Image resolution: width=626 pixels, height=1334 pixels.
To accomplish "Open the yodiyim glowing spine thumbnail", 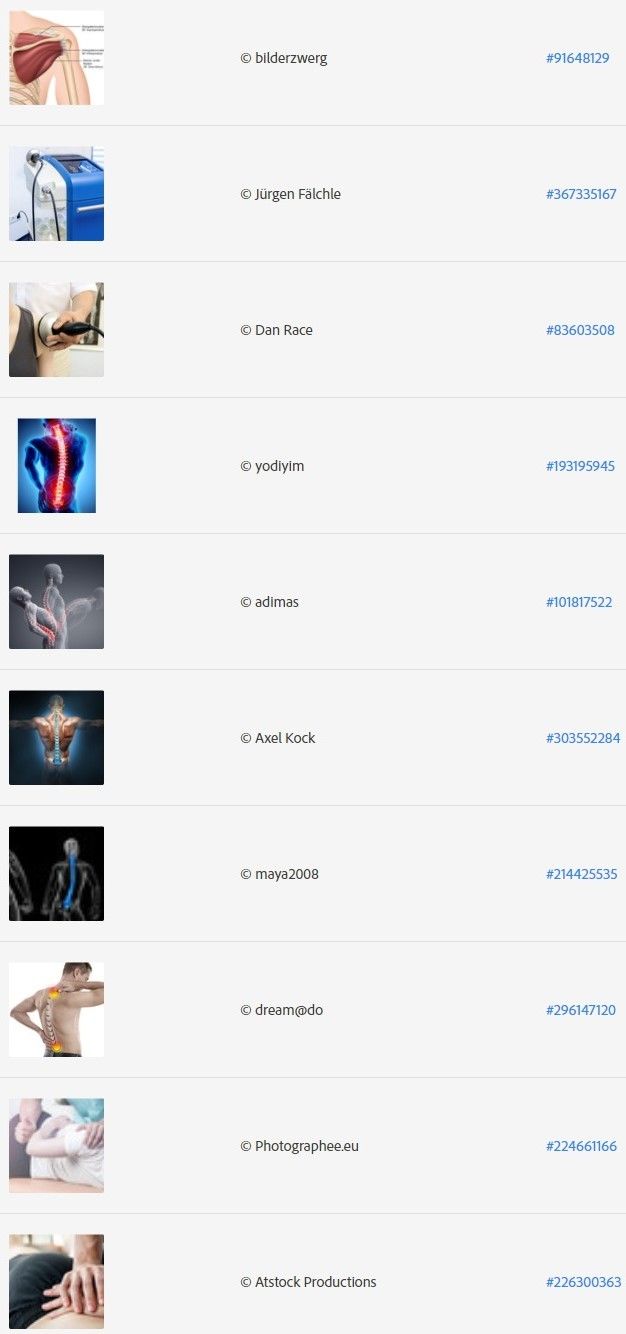I will 56,466.
